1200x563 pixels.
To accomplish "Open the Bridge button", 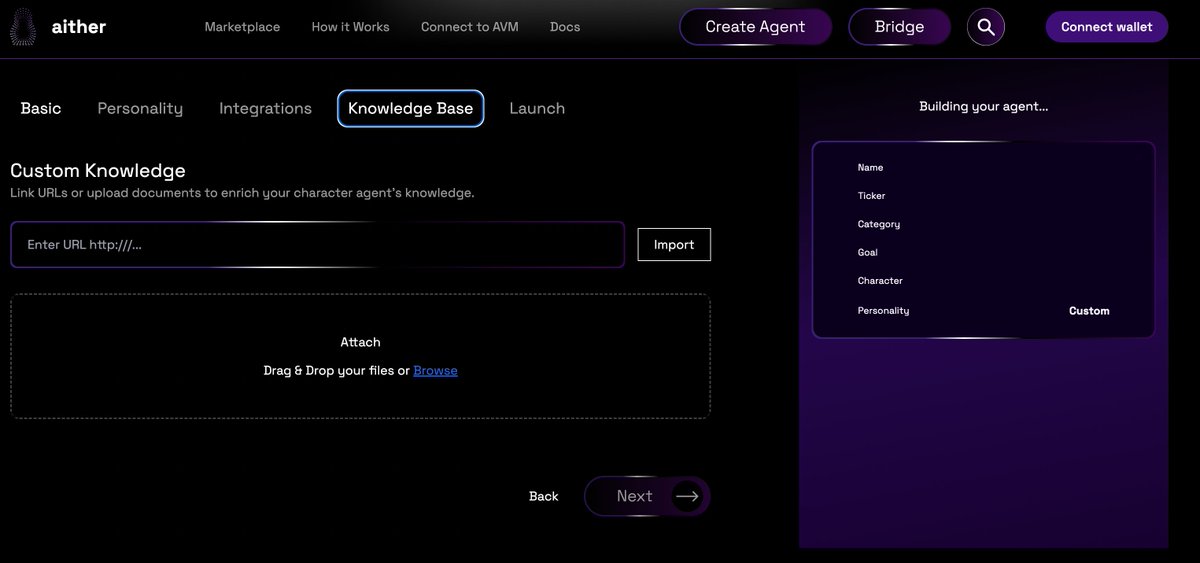I will (899, 27).
